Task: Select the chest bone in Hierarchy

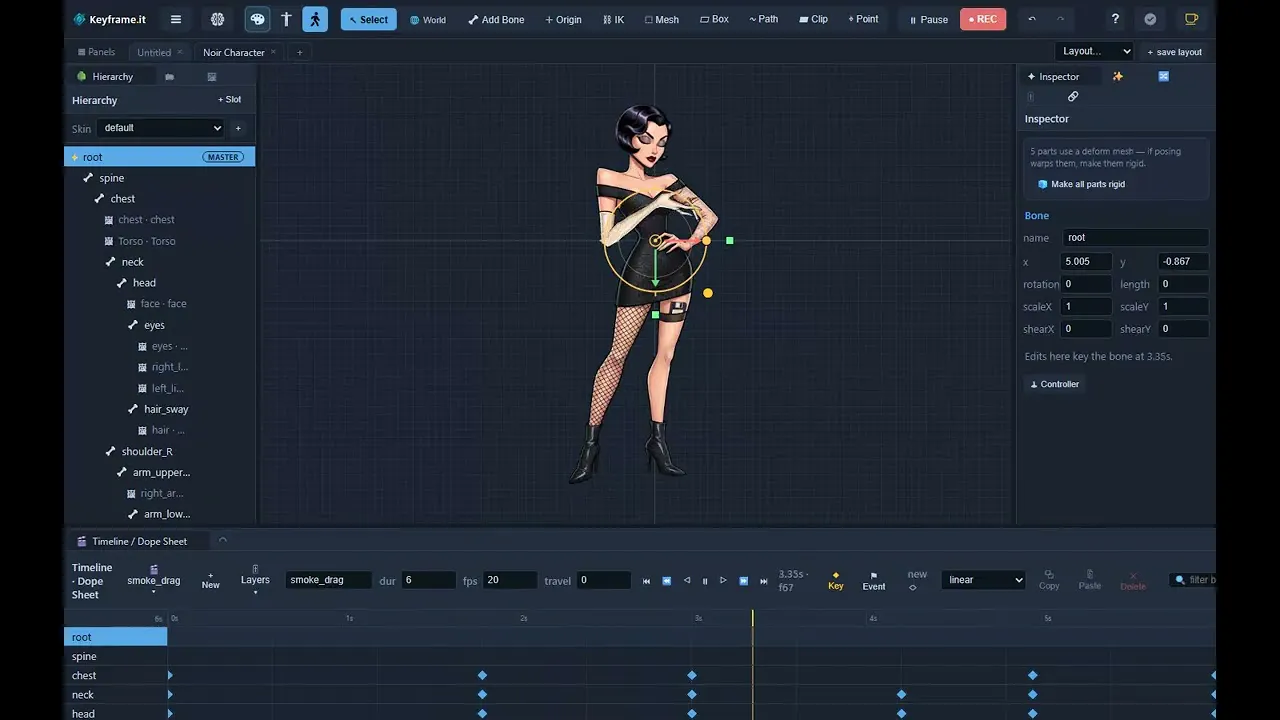Action: pyautogui.click(x=123, y=199)
